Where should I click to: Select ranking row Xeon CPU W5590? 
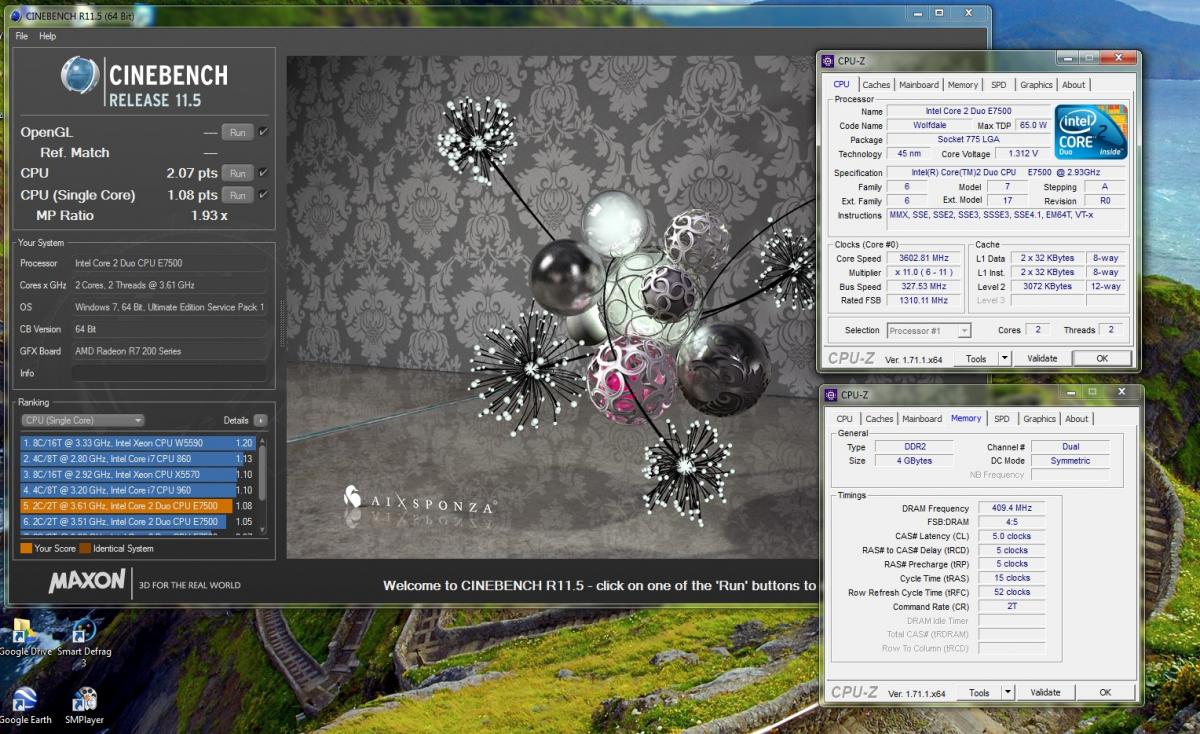[x=137, y=442]
